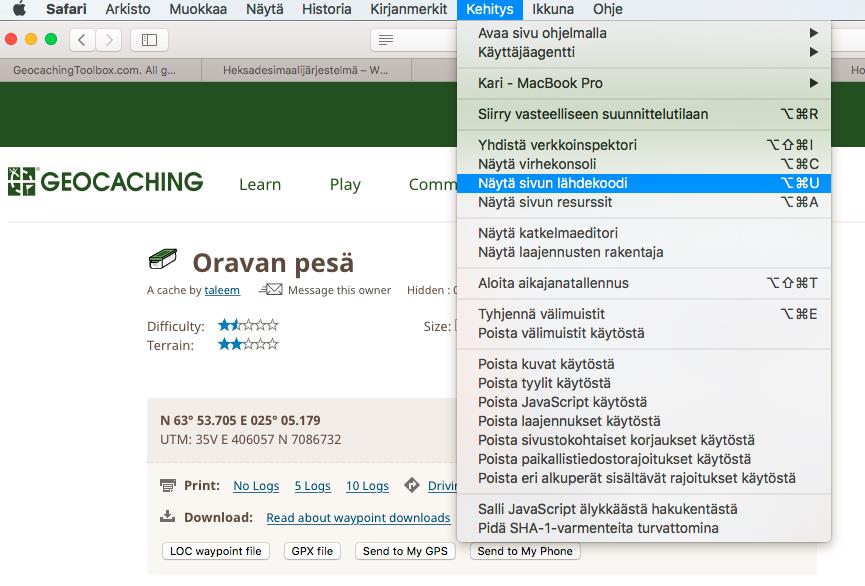
Task: Open the Learn navigation item
Action: point(260,184)
